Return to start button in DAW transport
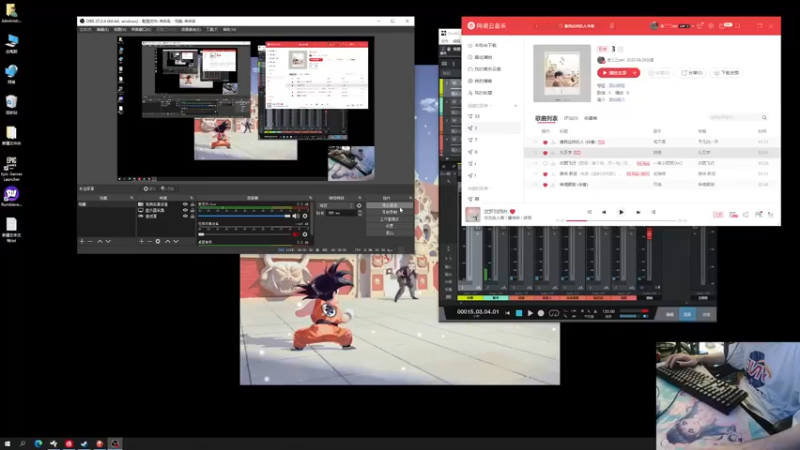This screenshot has height=450, width=800. point(508,313)
